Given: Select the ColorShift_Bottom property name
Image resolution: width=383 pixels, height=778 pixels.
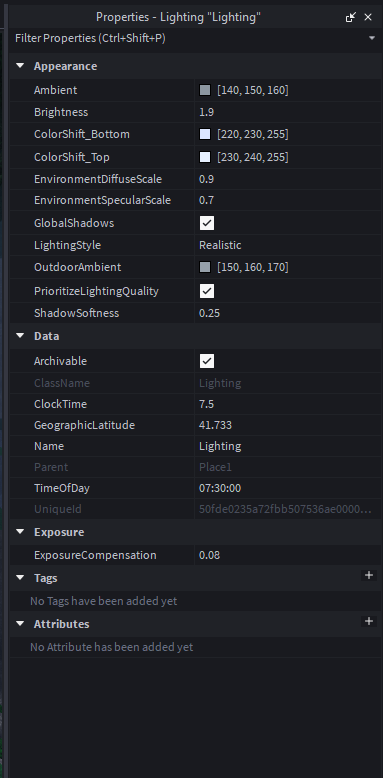Looking at the screenshot, I should [82, 134].
